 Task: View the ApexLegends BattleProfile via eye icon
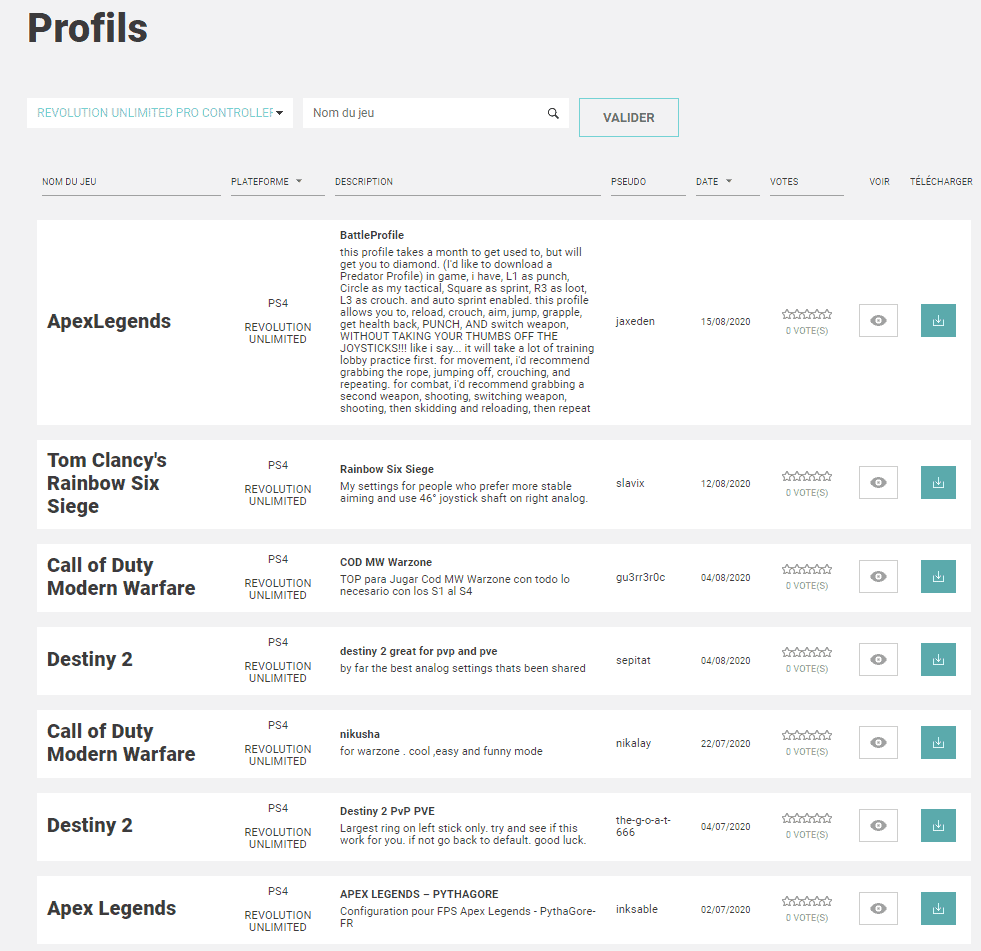(878, 321)
